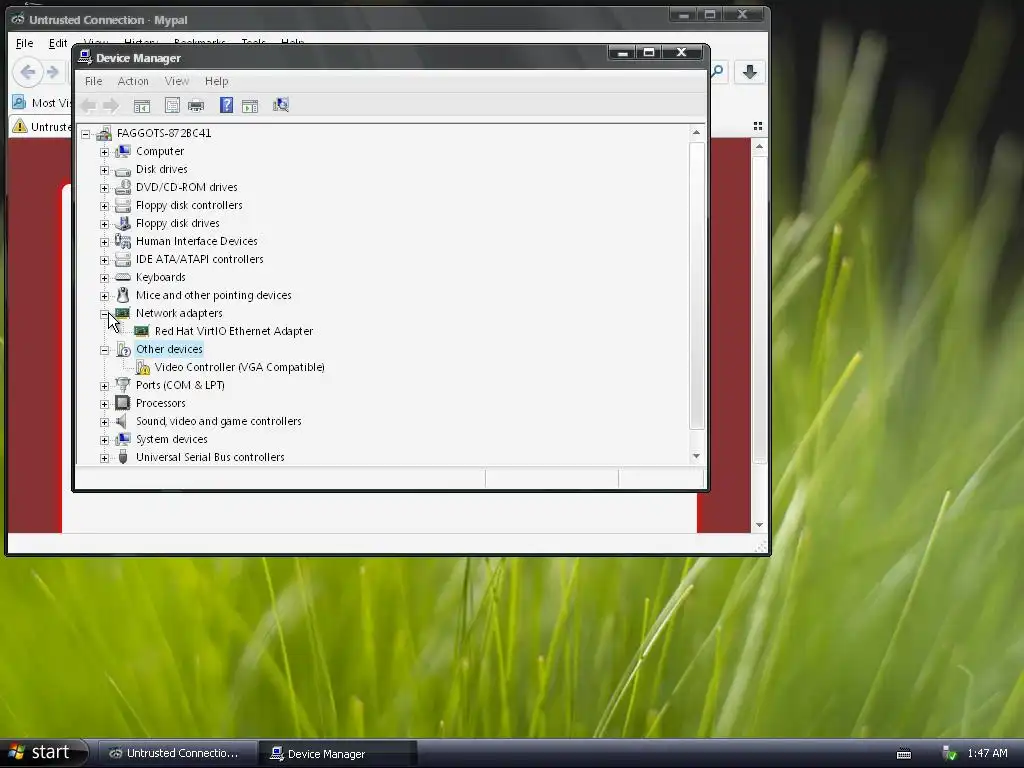Select the Untrusted Connection browser tab
Viewport: 1024px width, 768px height.
click(x=42, y=126)
